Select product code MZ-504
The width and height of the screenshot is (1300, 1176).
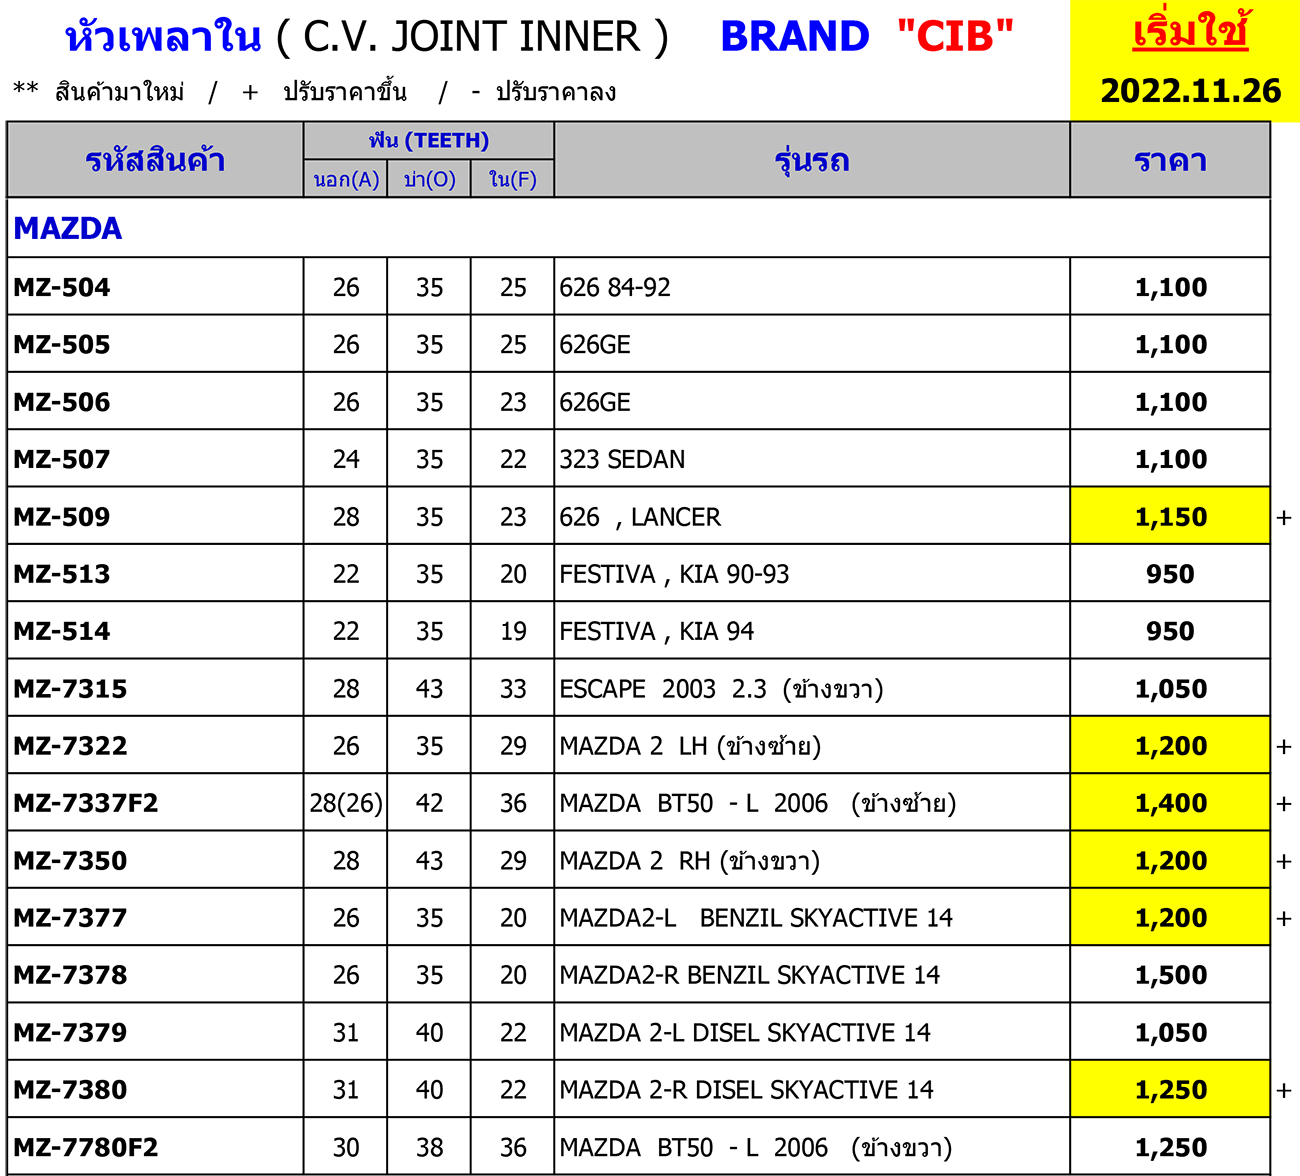click(62, 288)
